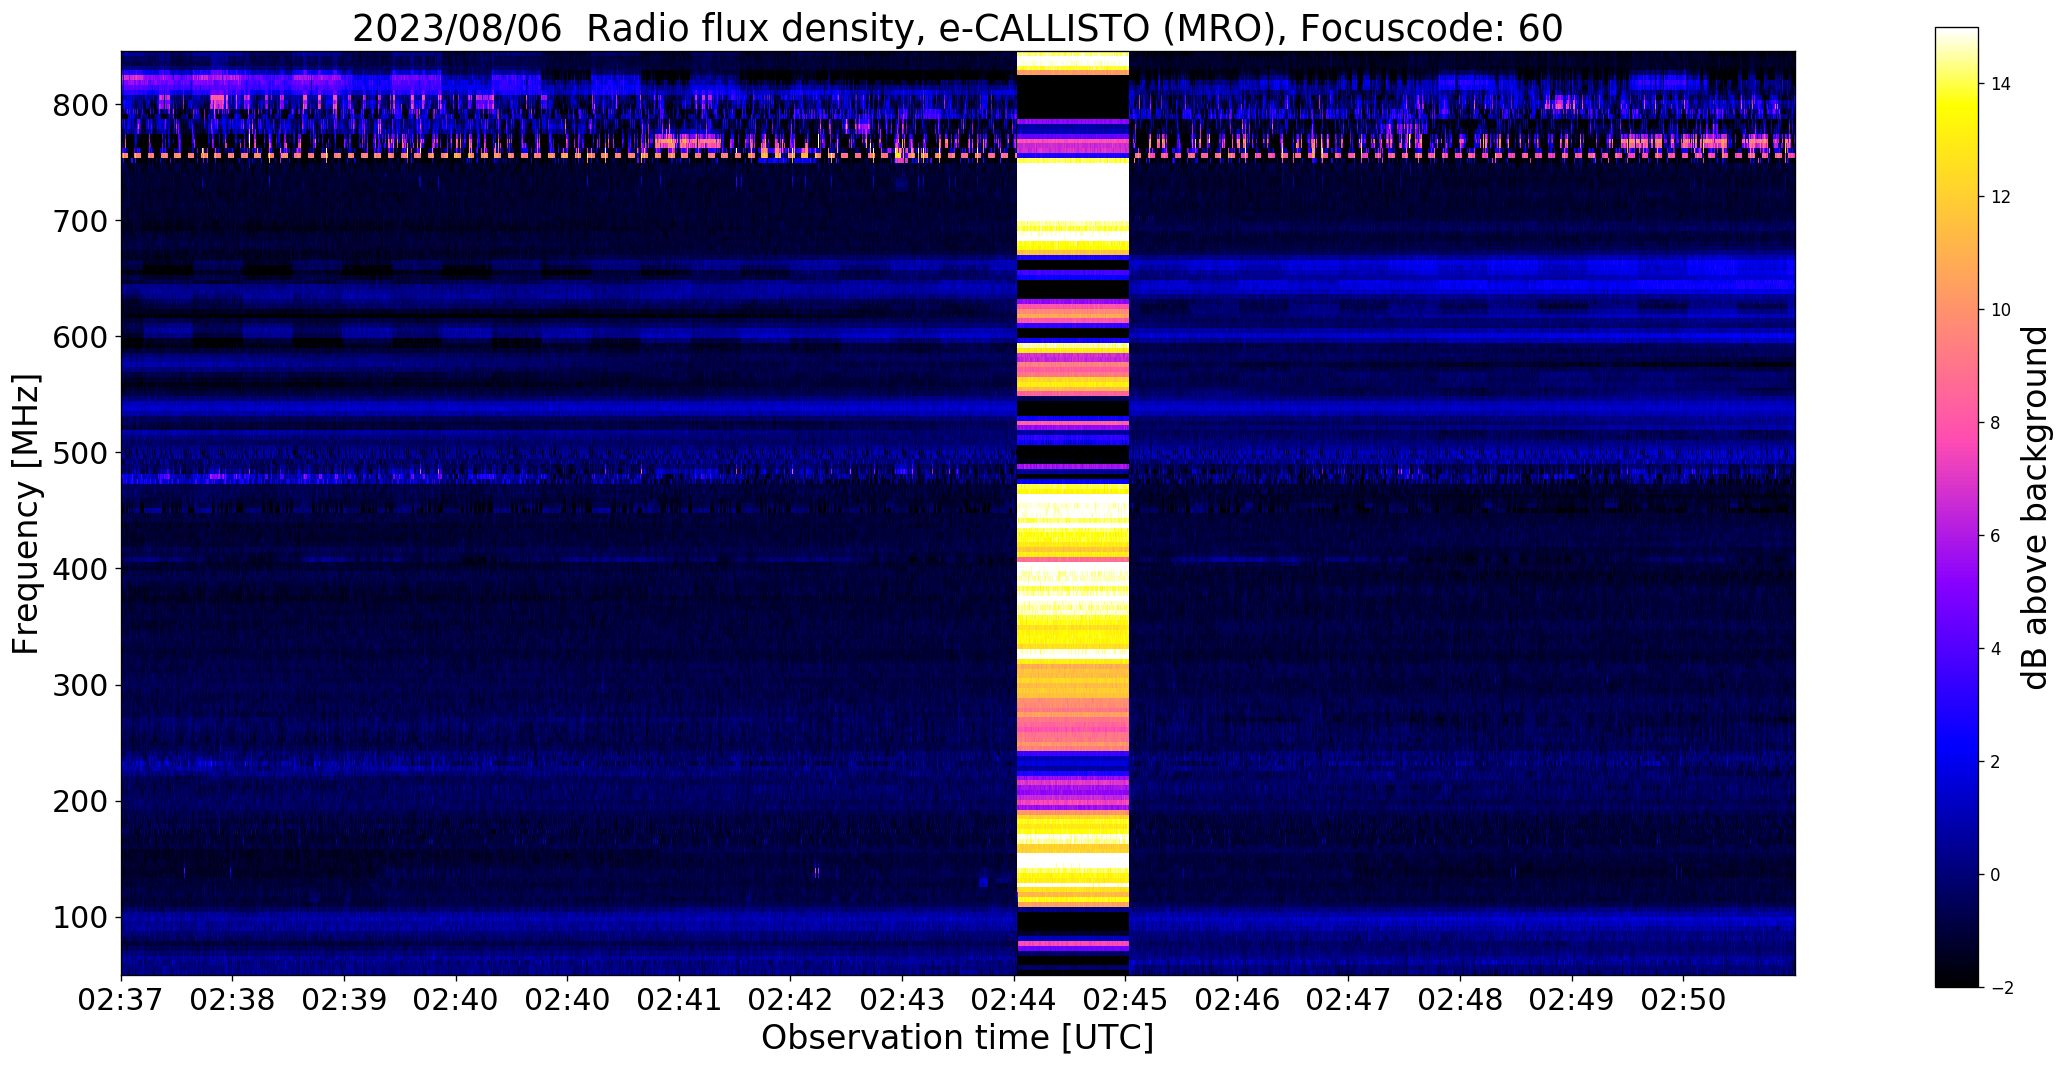Click the colorbar tick value 12
The height and width of the screenshot is (1067, 2066).
2001,197
